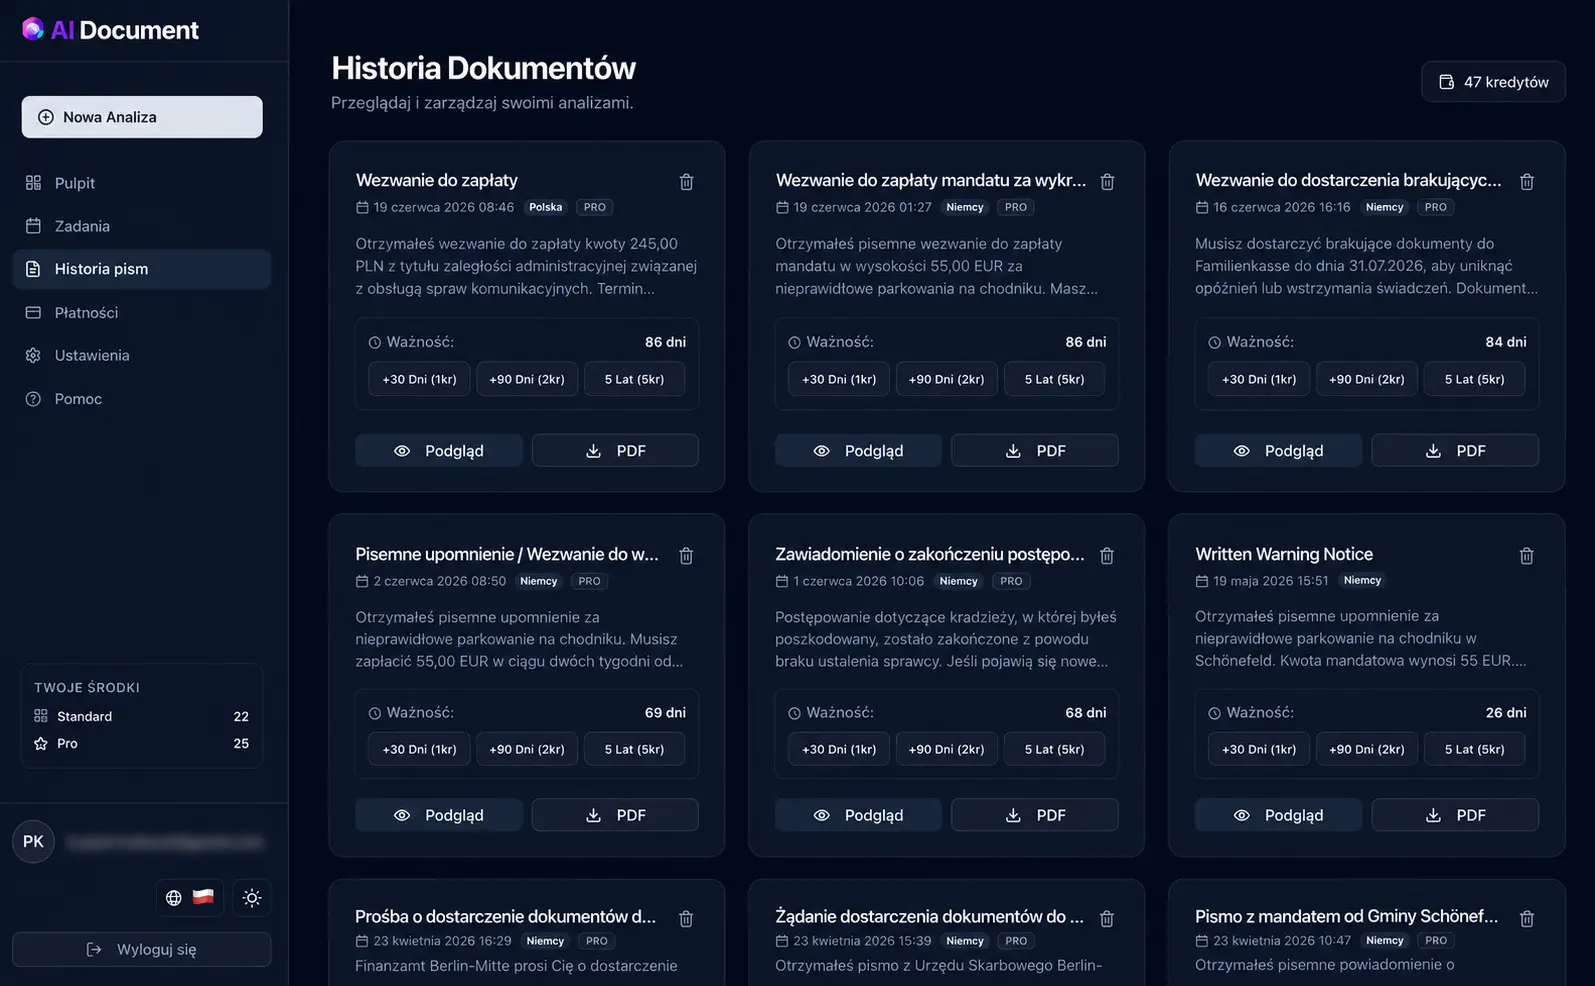Click 'Pro' funds row in Twoje środki
Screen dimensions: 1595x986
click(141, 743)
